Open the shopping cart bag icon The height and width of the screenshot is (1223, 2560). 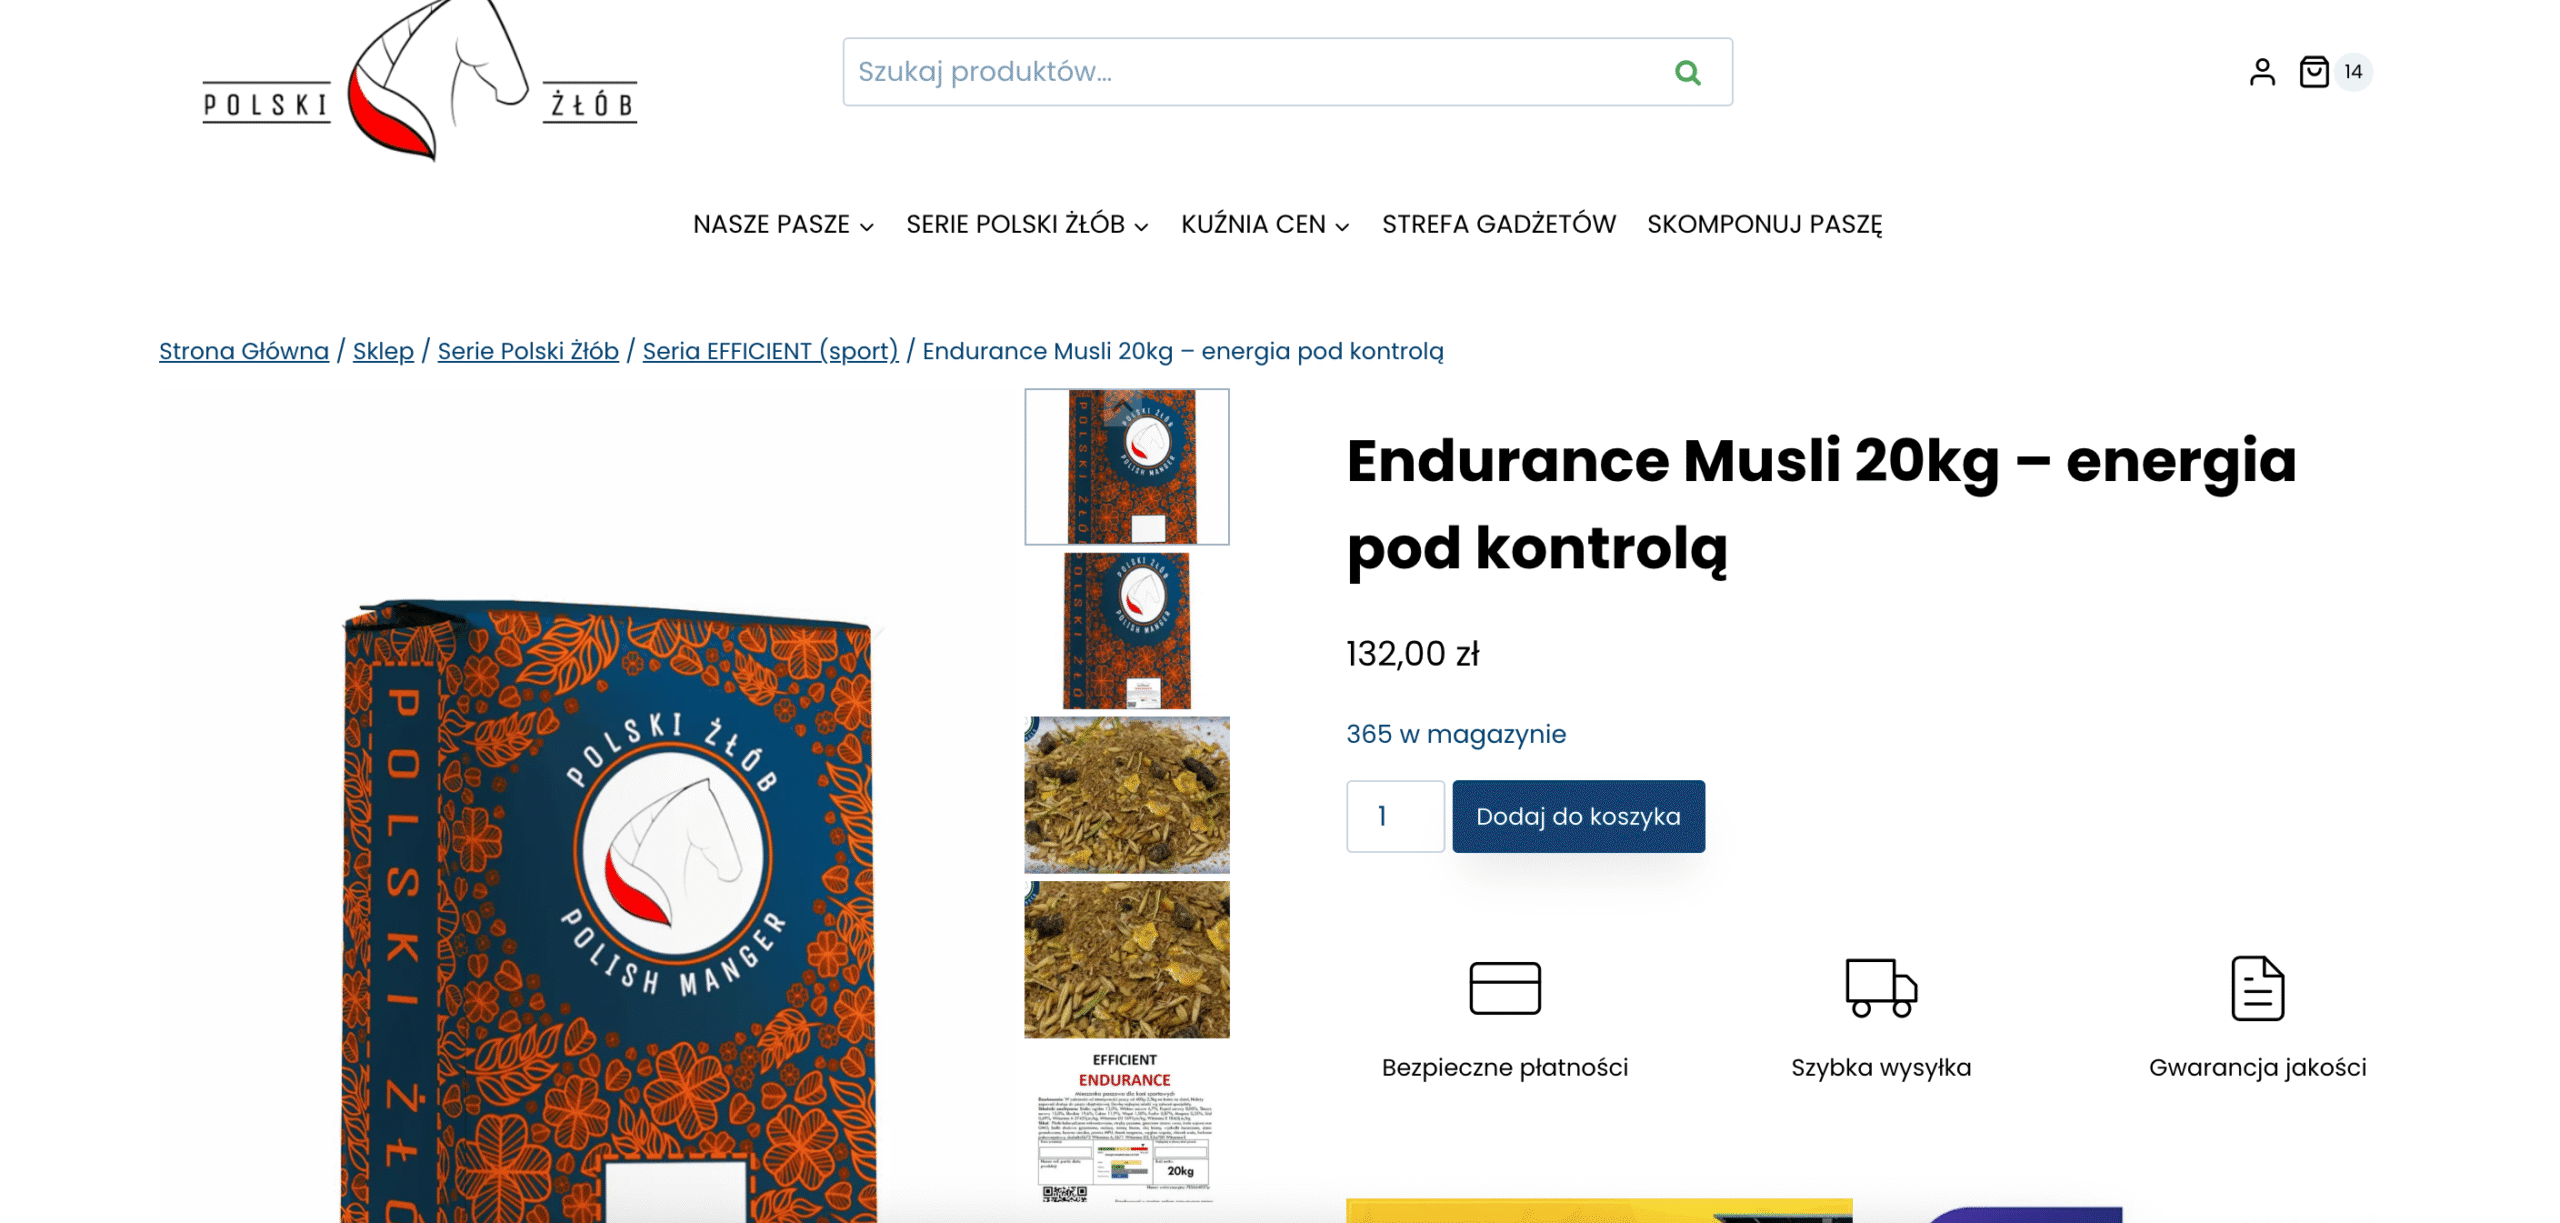click(x=2314, y=72)
